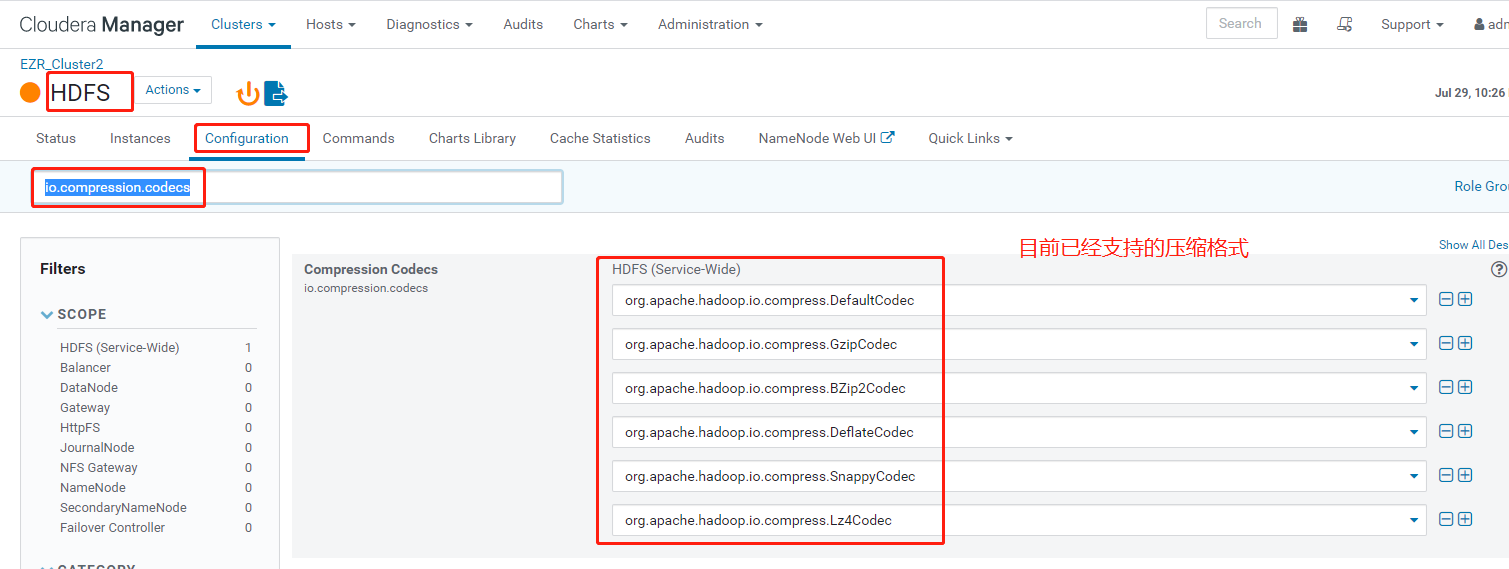Click the io.compression.codecs configuration search field
The image size is (1509, 569).
pos(298,187)
